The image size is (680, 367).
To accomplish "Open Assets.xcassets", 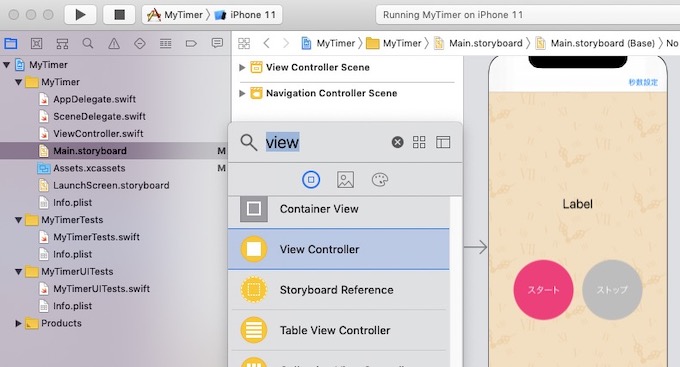I will [x=89, y=168].
